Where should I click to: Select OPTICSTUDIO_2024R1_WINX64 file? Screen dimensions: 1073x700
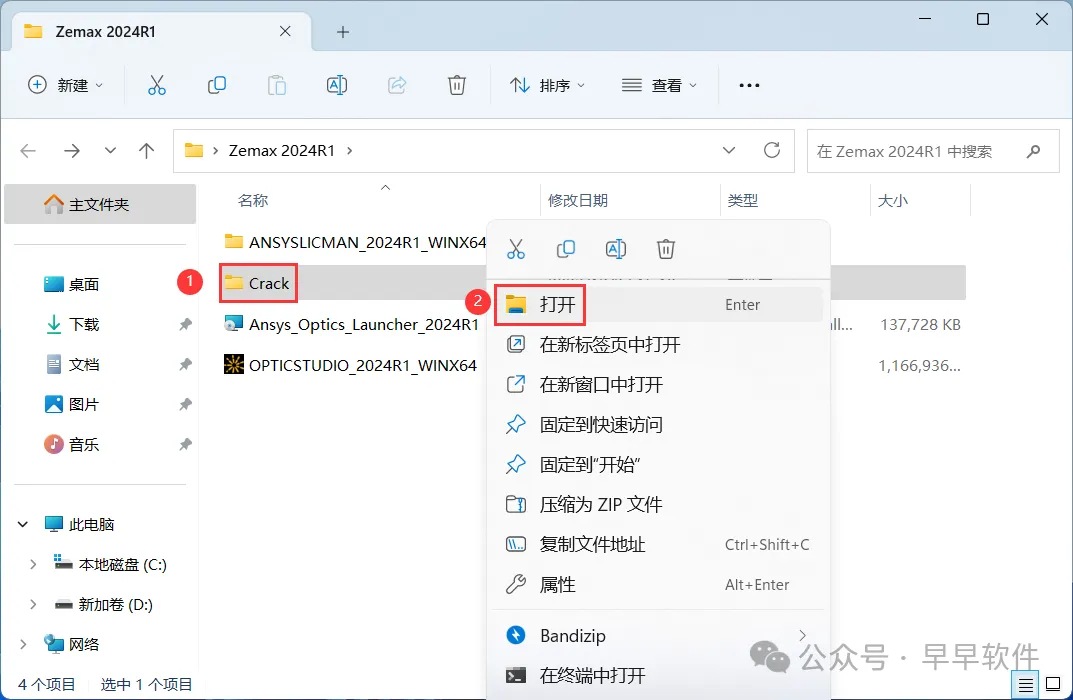point(350,365)
